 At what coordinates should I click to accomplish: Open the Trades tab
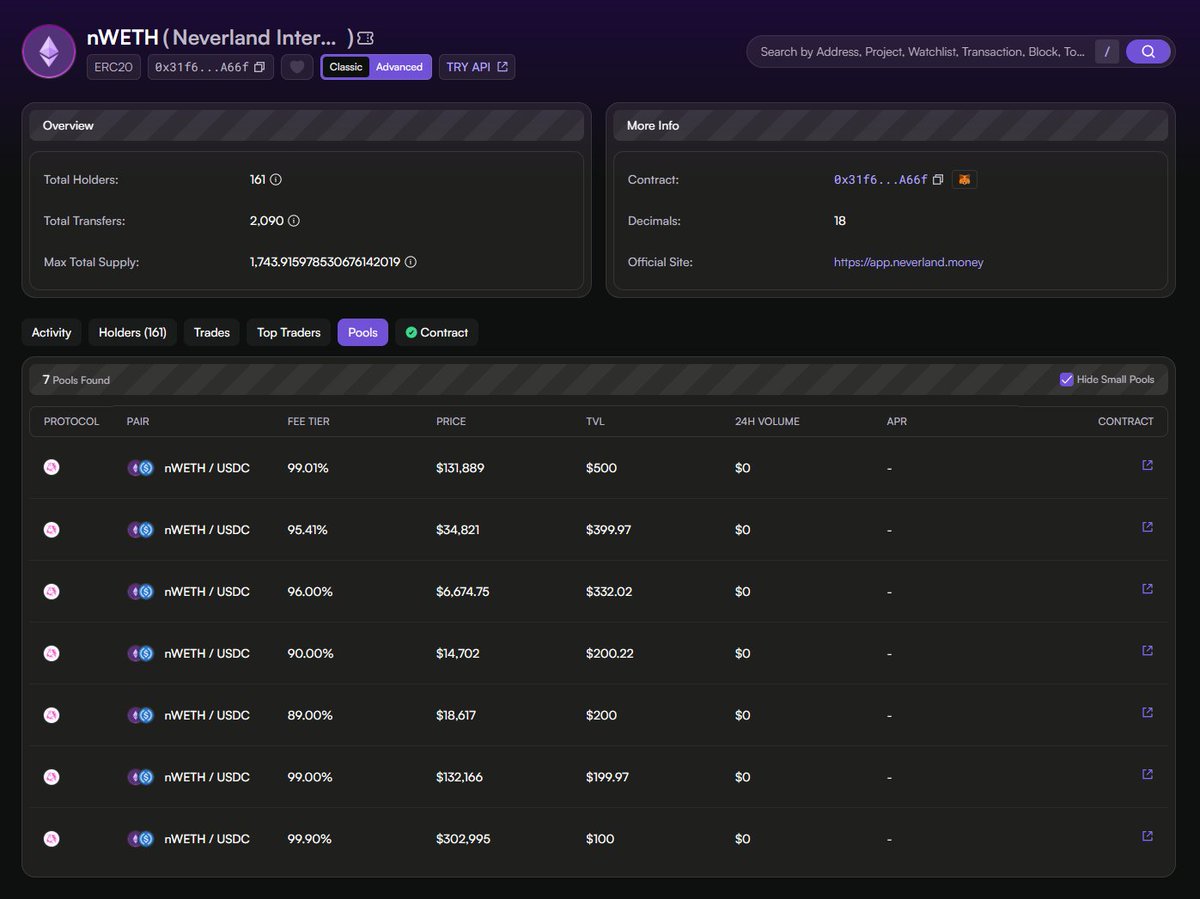tap(212, 332)
